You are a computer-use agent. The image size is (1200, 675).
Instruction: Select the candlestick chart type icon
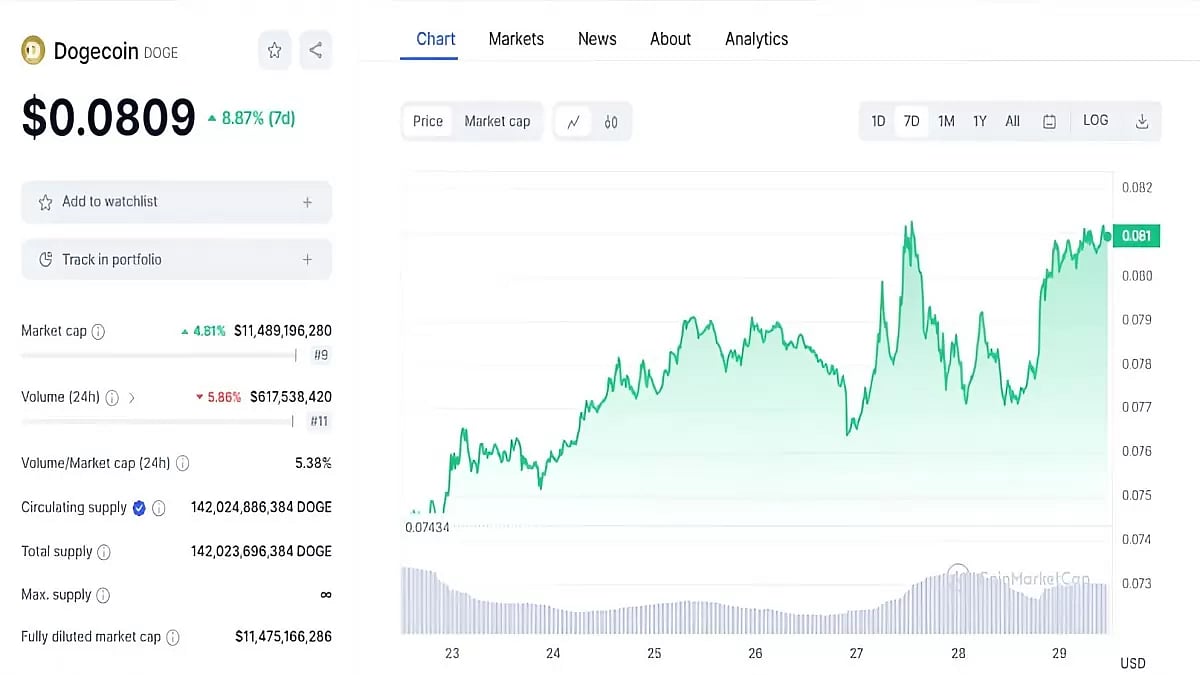610,121
